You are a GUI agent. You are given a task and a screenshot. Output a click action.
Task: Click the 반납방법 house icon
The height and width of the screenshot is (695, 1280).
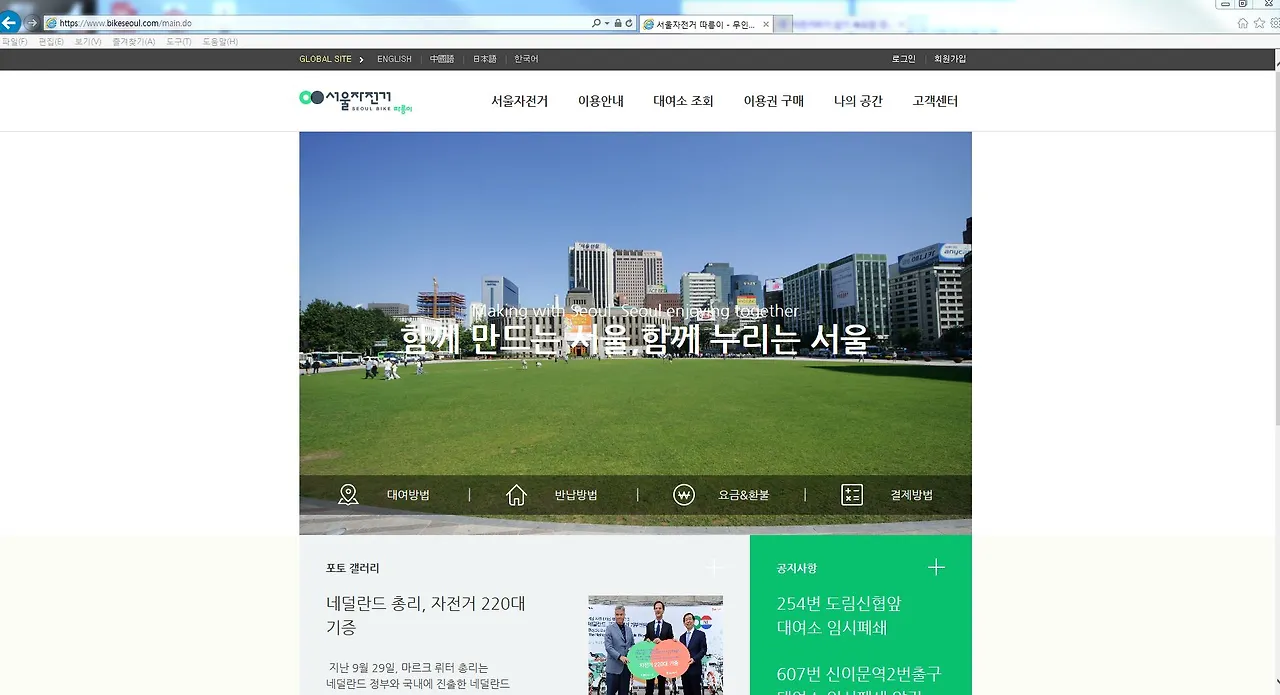point(516,494)
